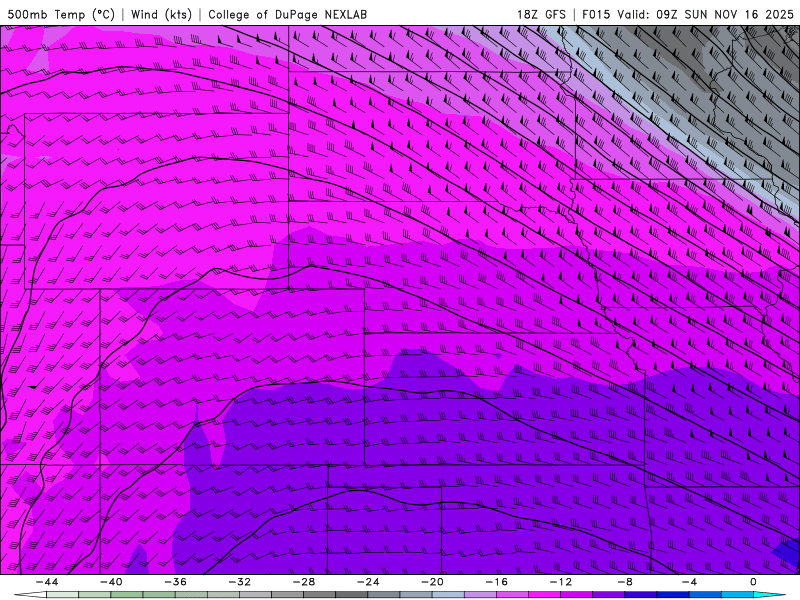The height and width of the screenshot is (600, 800).
Task: Click the -24 color scale label
Action: click(368, 582)
